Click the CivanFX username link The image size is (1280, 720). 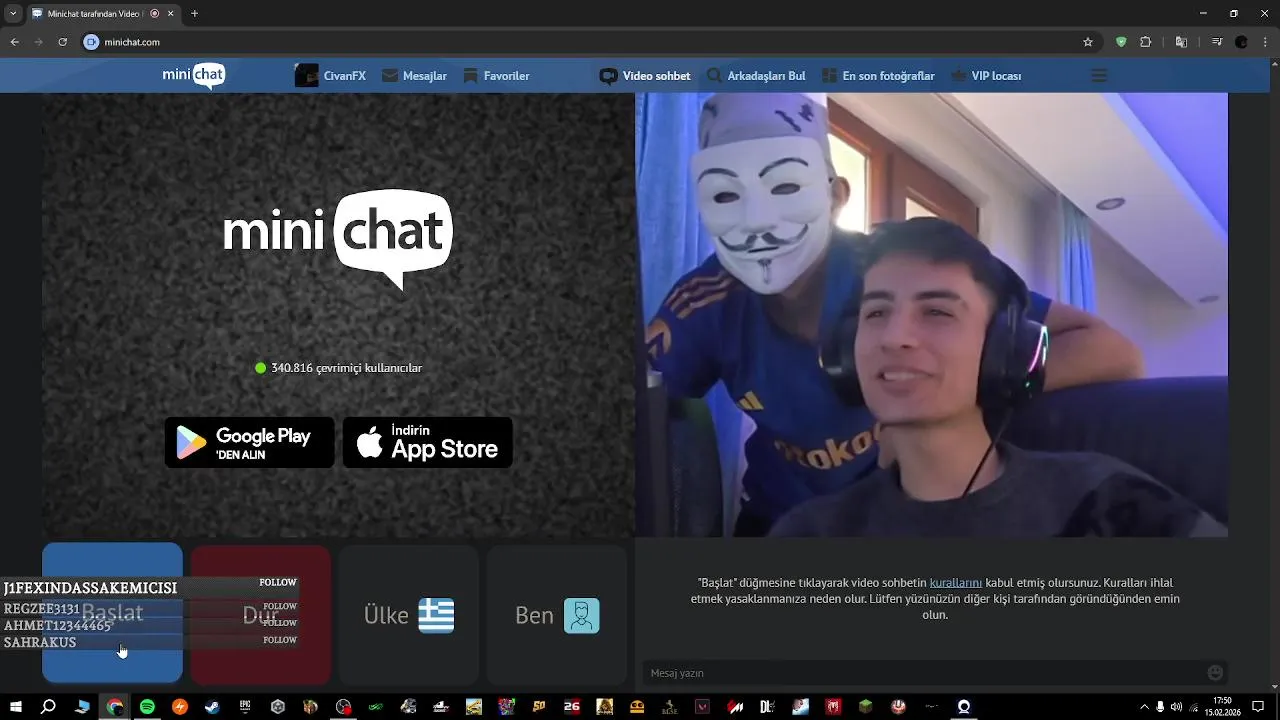[345, 76]
